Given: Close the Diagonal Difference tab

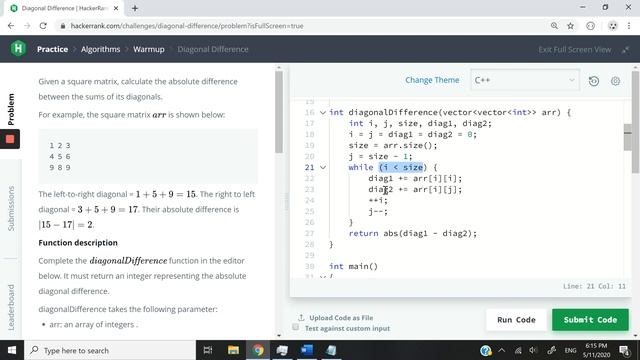Looking at the screenshot, I should click(x=116, y=8).
